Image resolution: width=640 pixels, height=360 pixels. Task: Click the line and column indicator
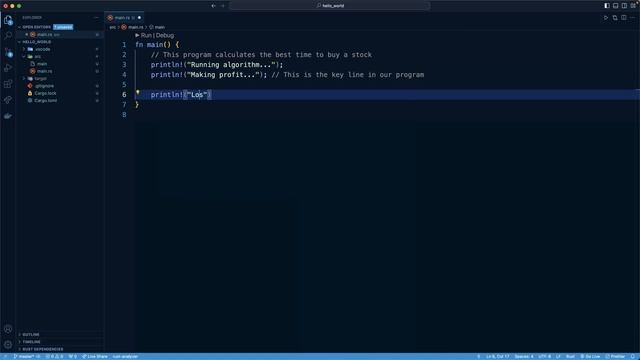[x=497, y=356]
